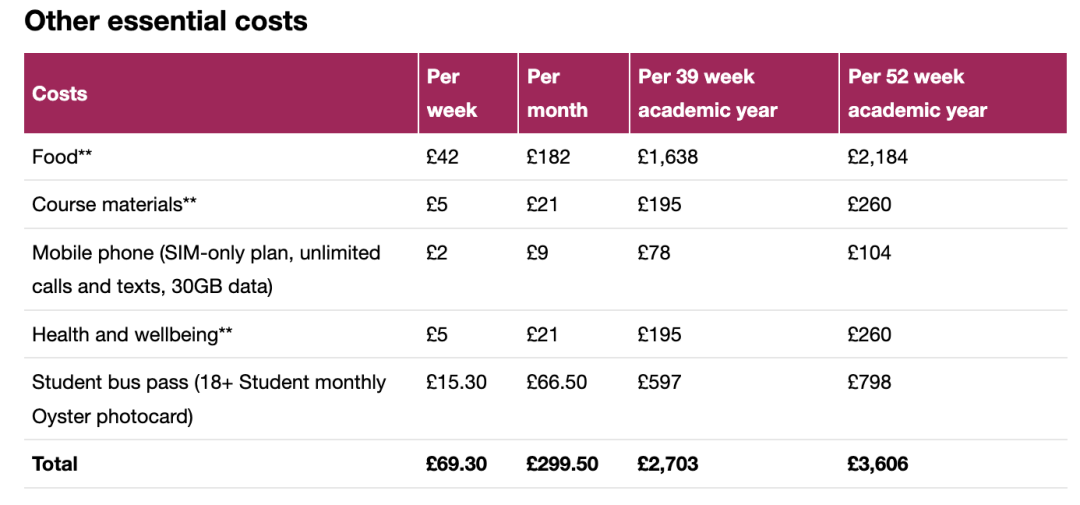Click the £182 food per month cell

(x=548, y=157)
